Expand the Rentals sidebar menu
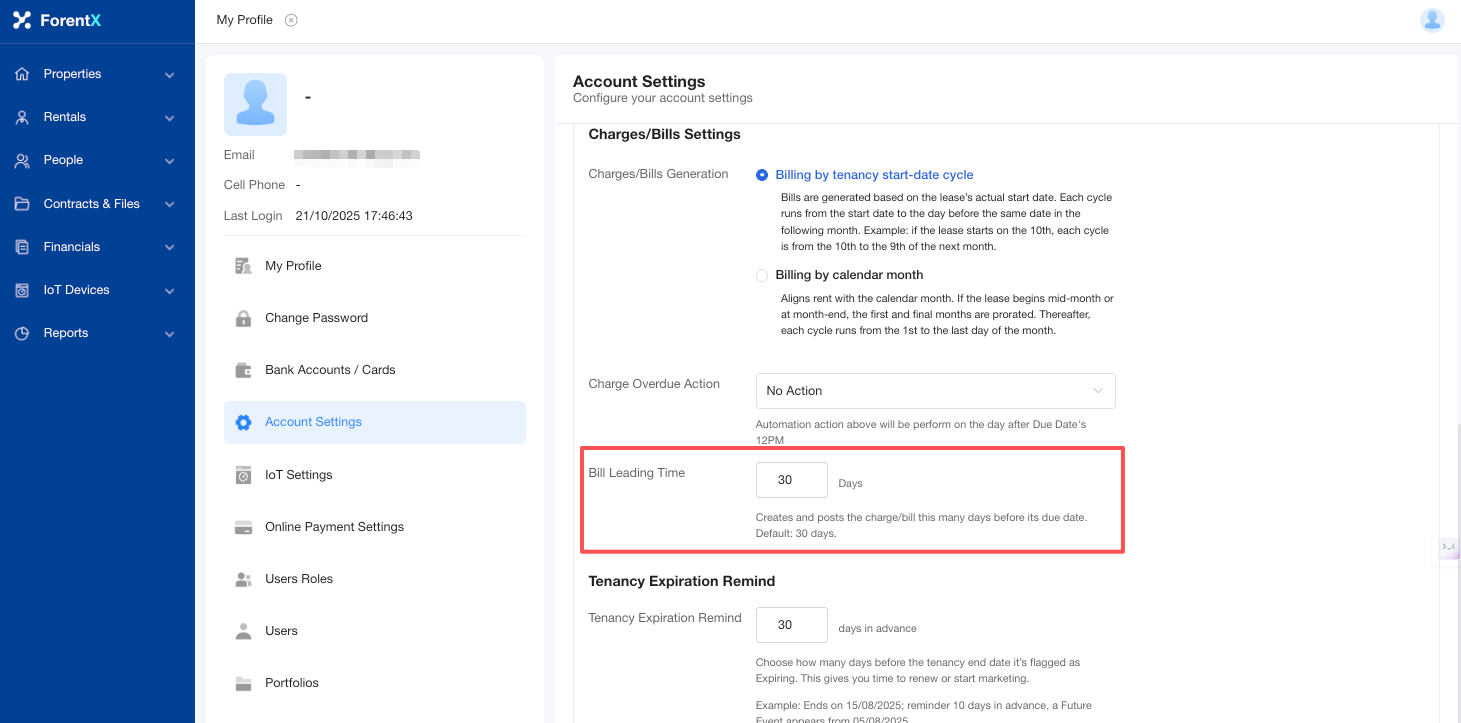 (x=169, y=118)
